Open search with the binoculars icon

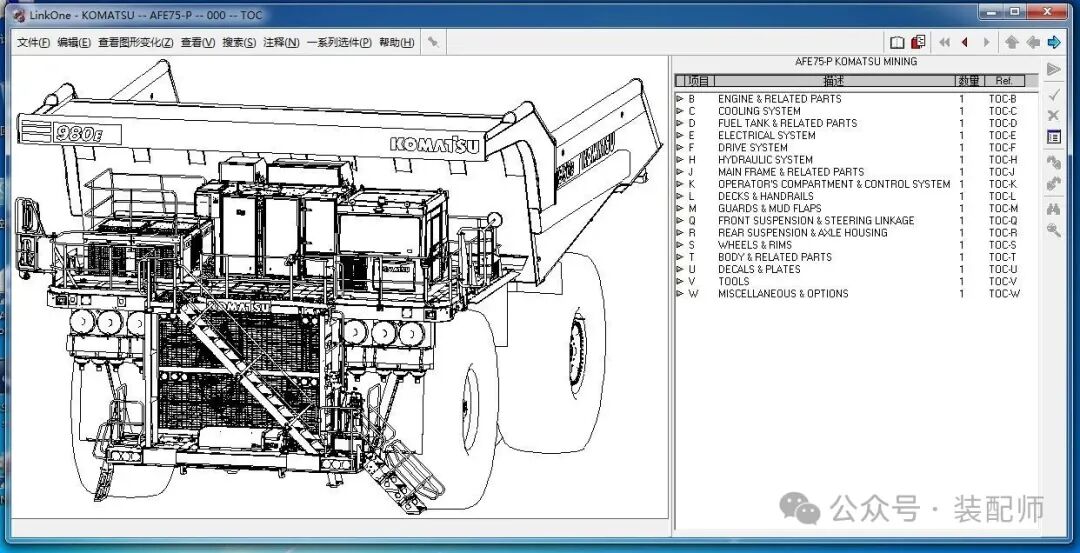[1053, 209]
